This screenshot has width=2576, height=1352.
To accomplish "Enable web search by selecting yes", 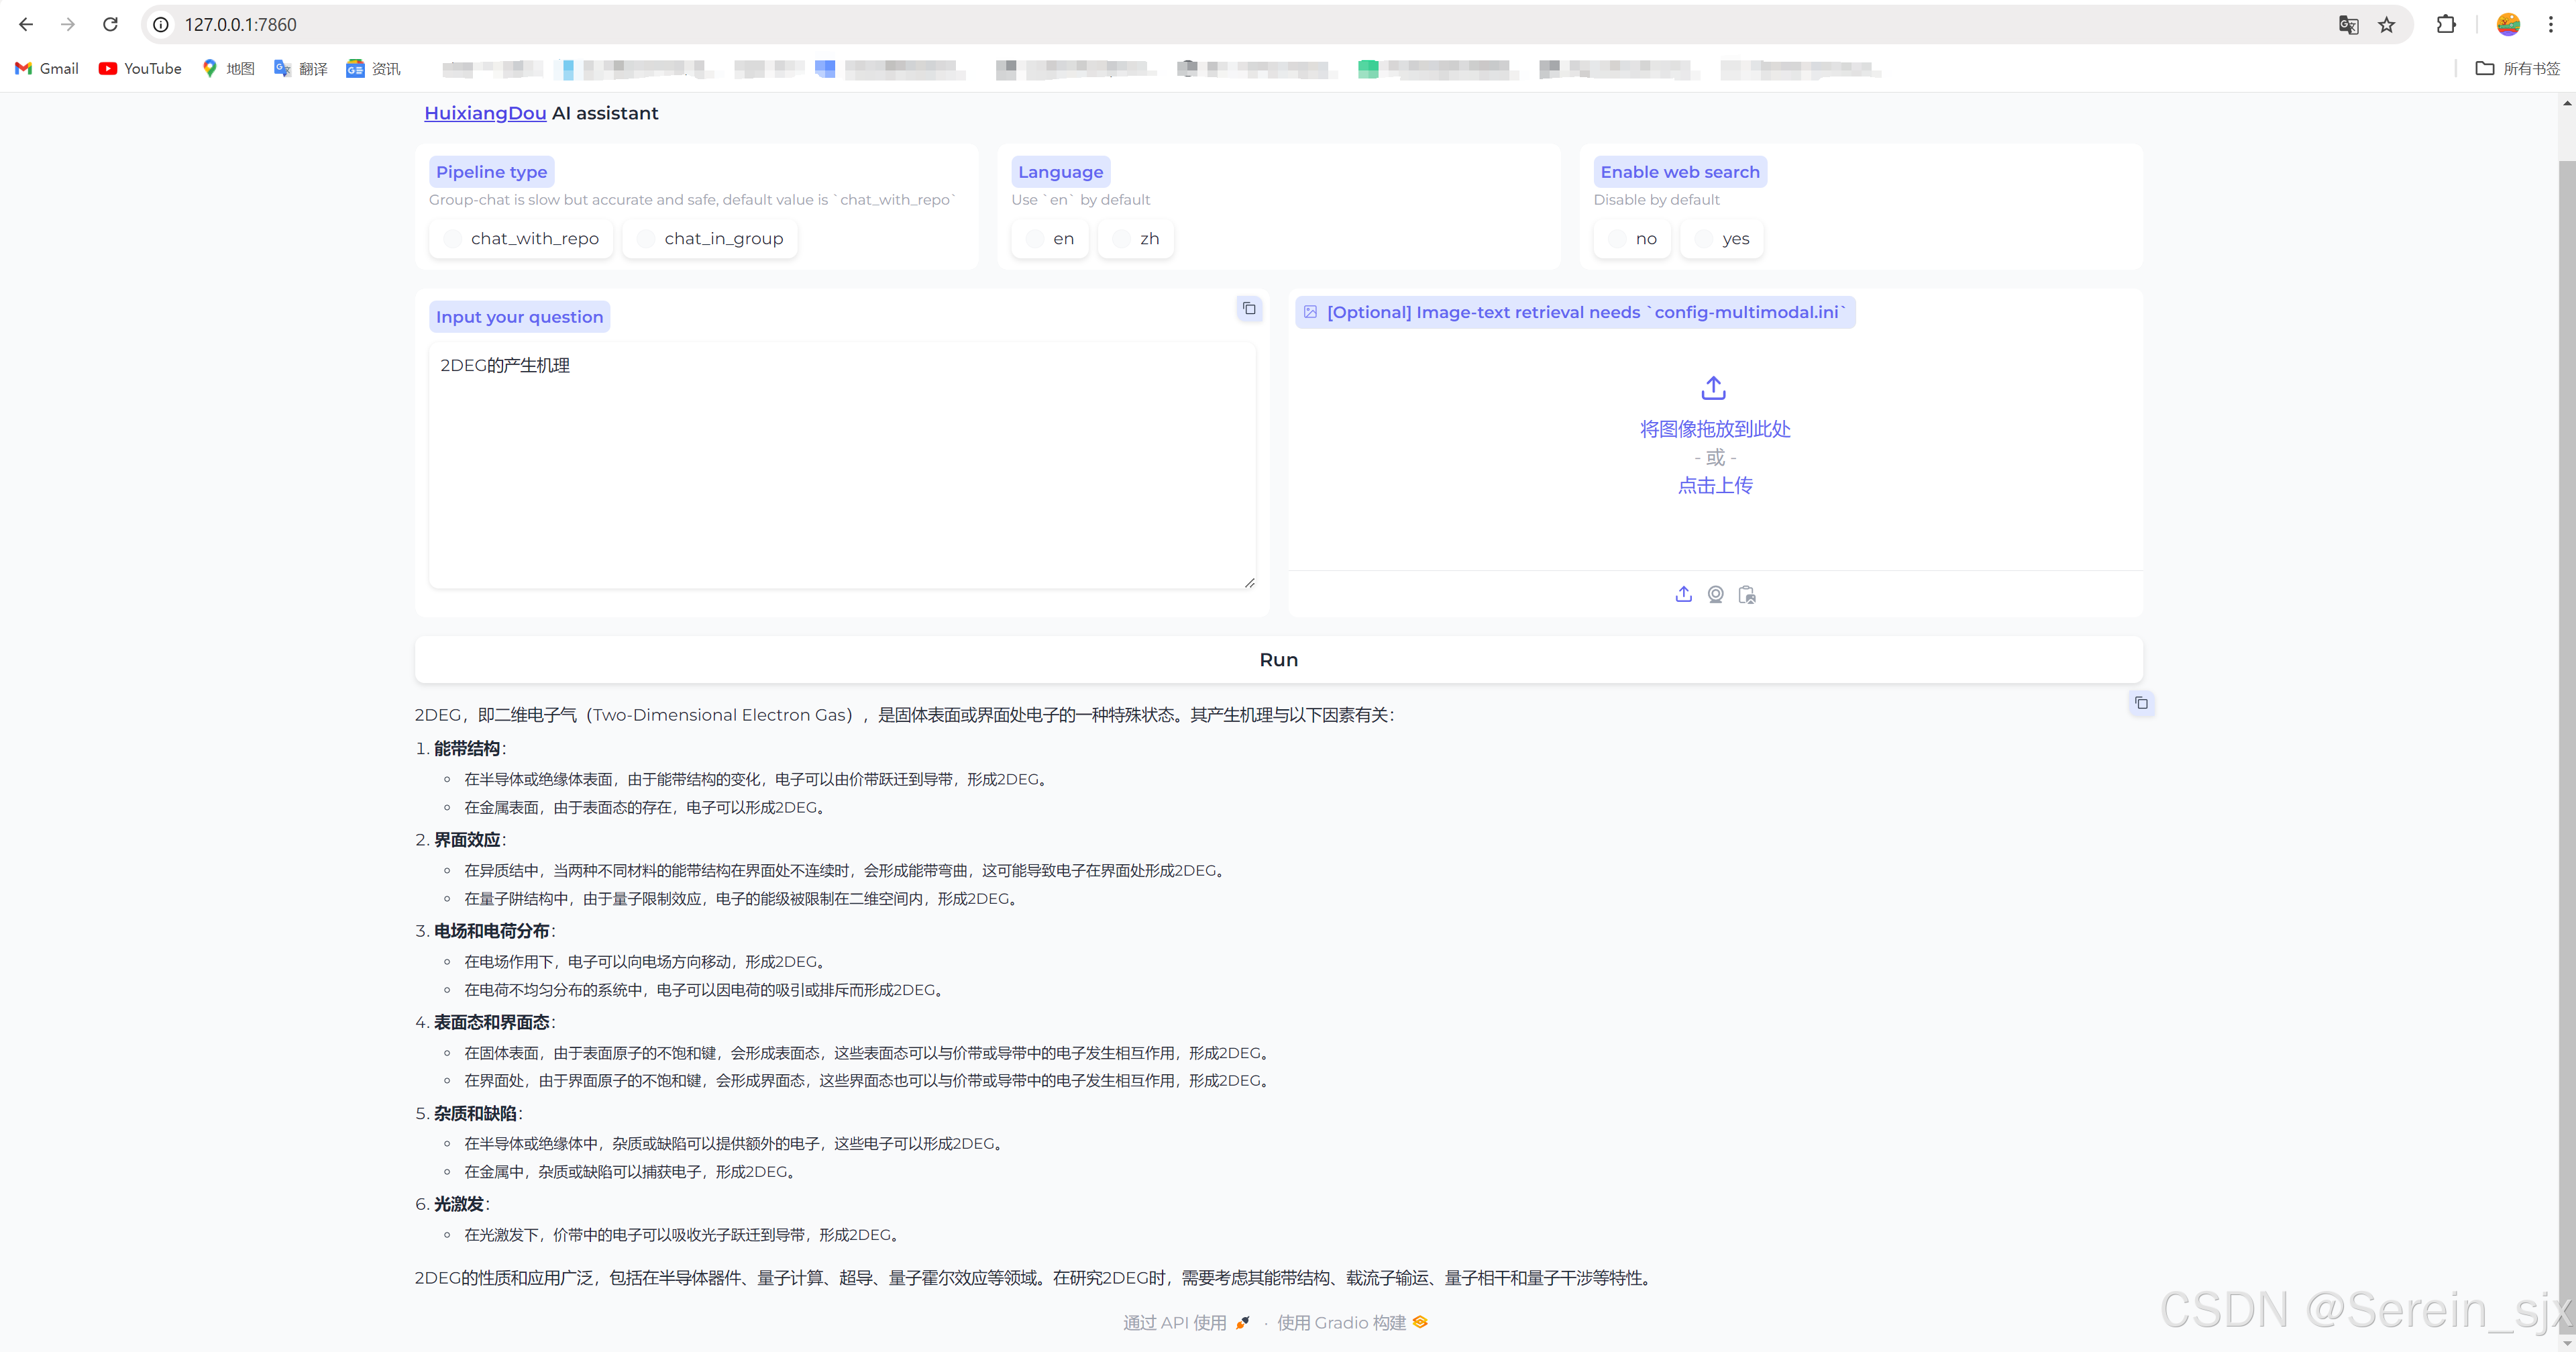I will pyautogui.click(x=1721, y=239).
